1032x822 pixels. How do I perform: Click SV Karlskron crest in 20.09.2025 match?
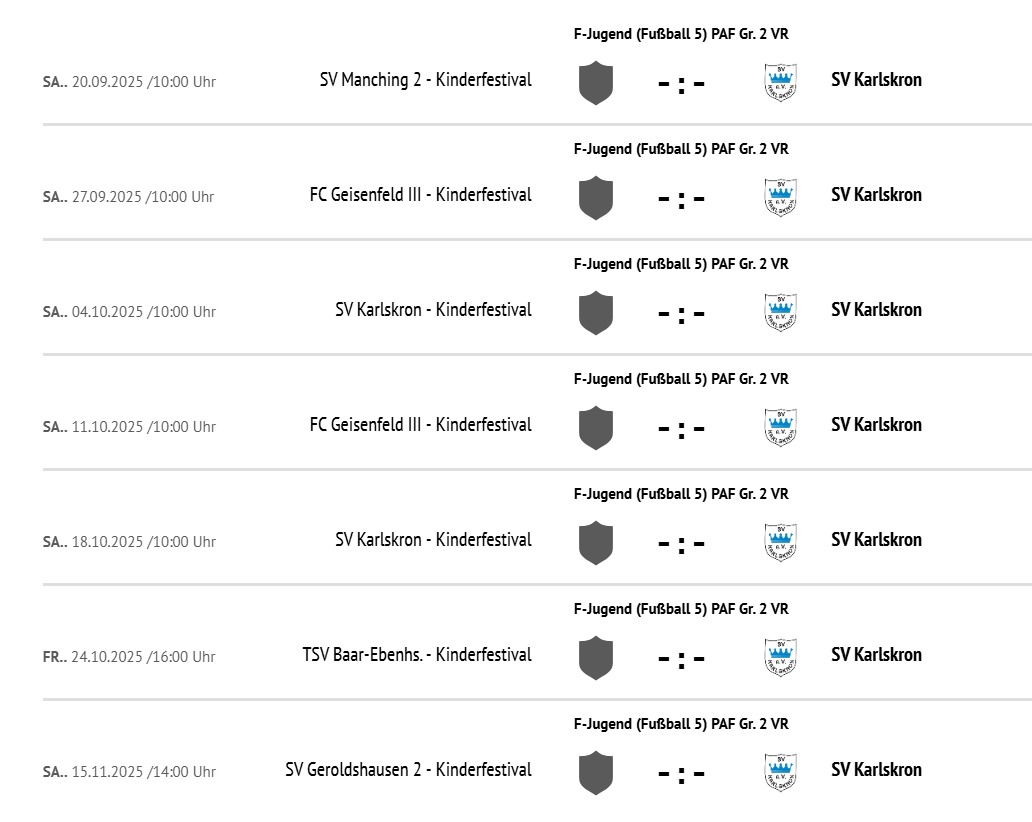click(x=780, y=82)
